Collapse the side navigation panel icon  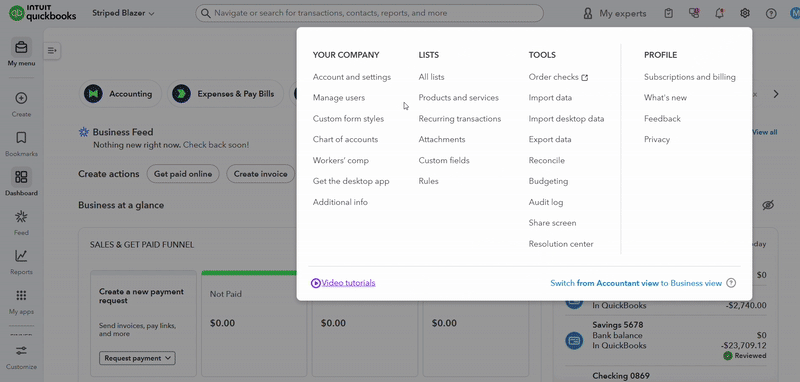tap(52, 50)
